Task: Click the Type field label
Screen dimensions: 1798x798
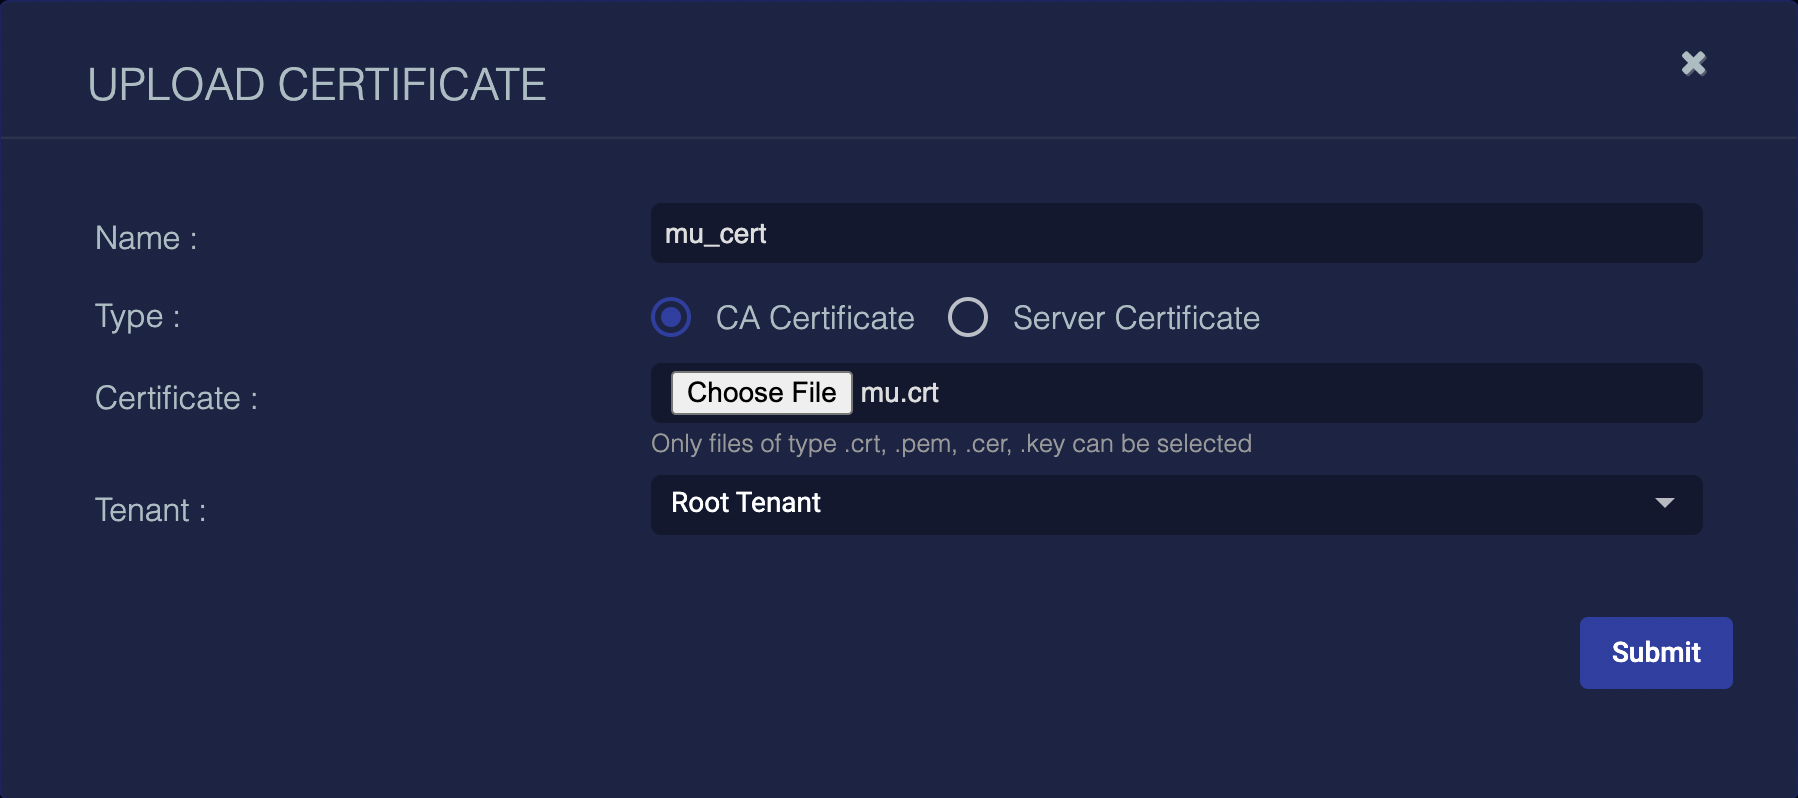Action: 137,316
